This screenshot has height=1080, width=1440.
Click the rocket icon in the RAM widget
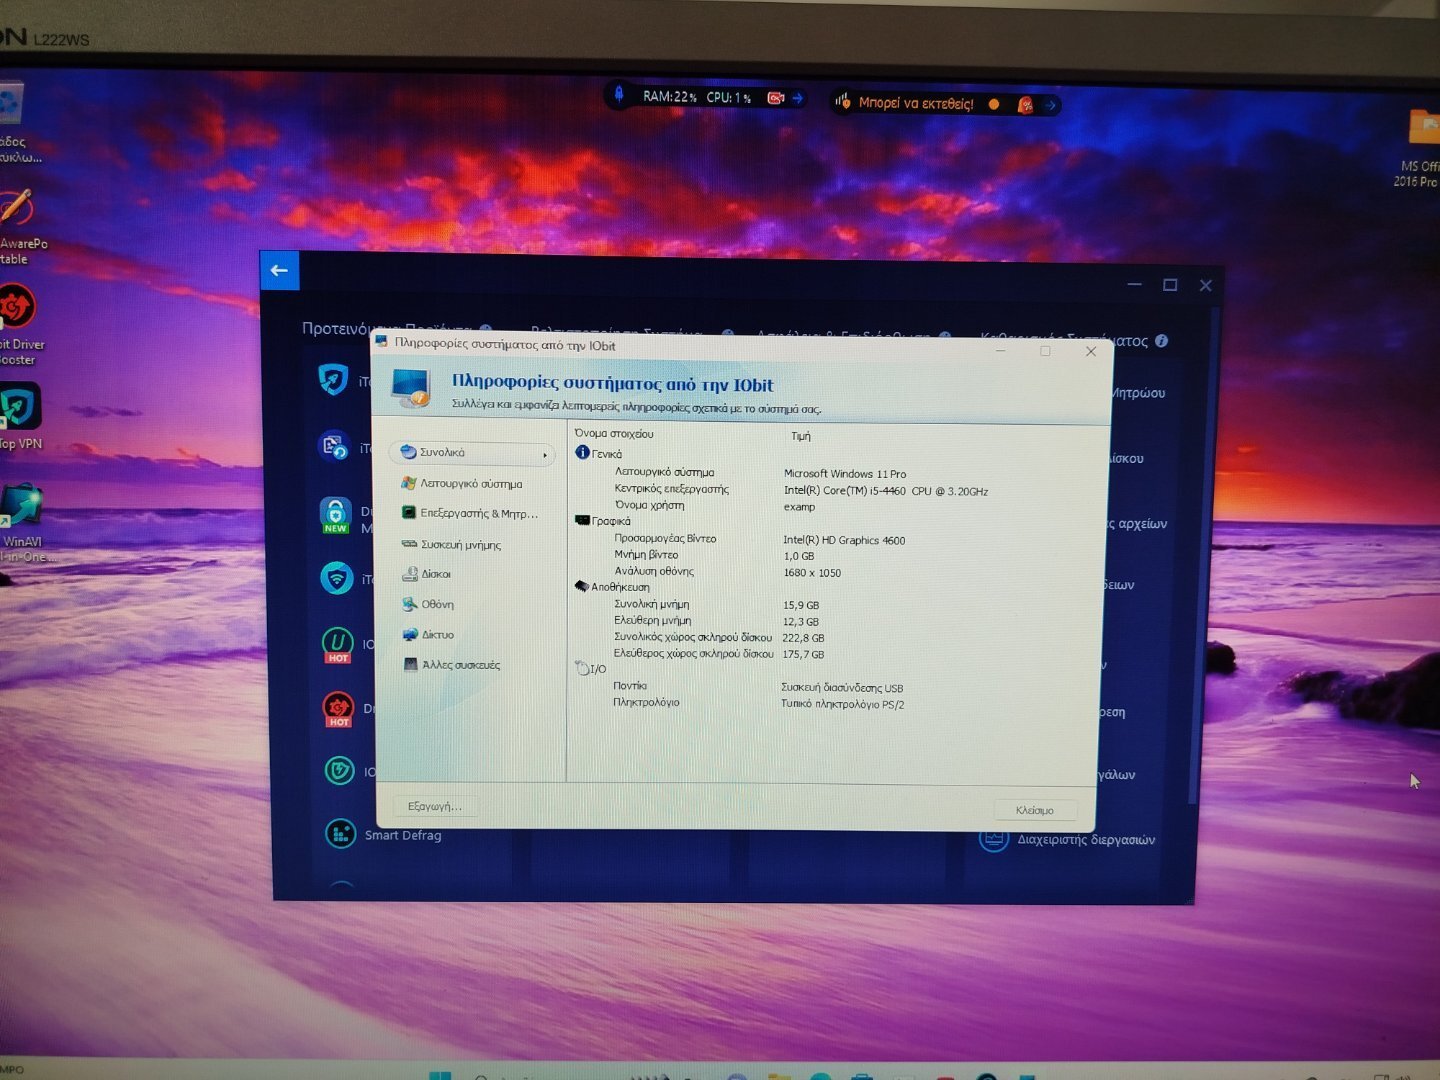click(619, 95)
